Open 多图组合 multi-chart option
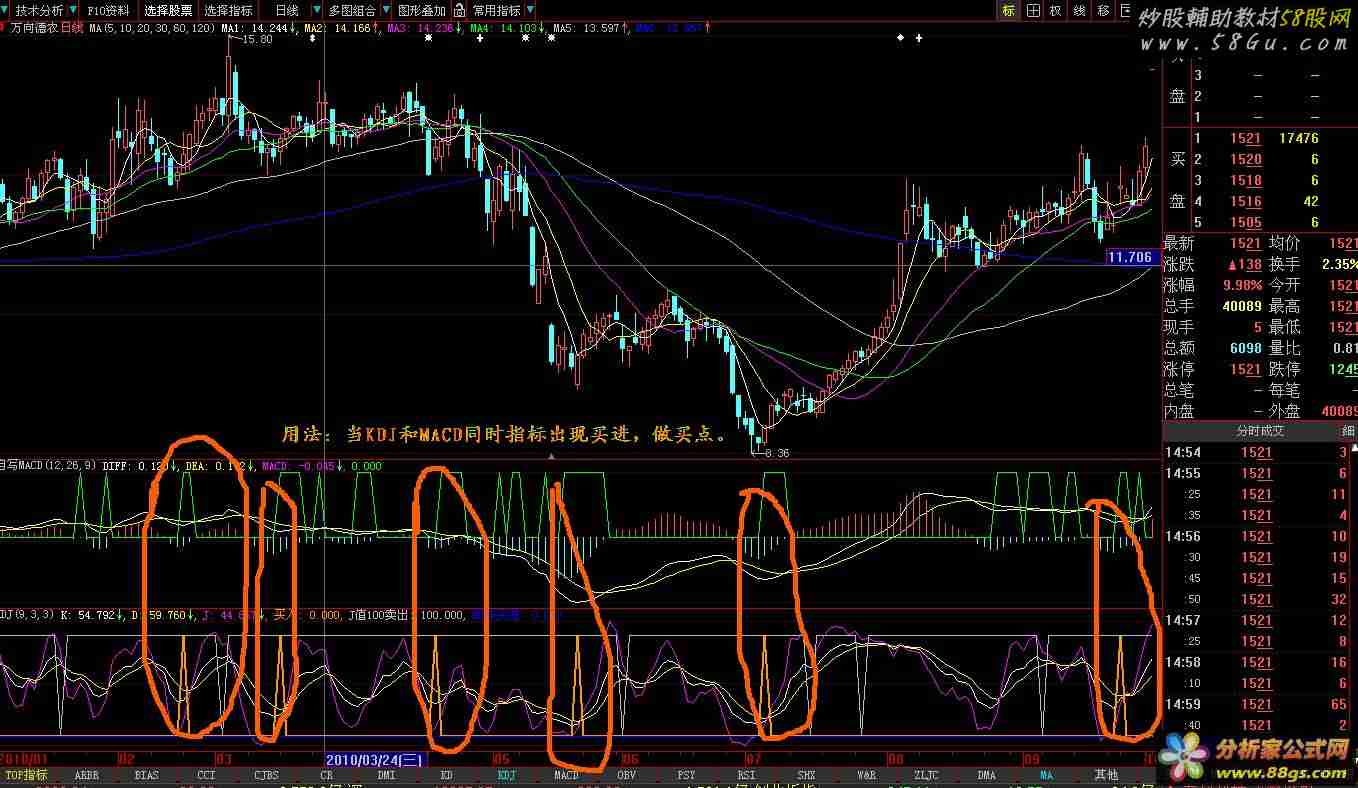The width and height of the screenshot is (1358, 788). 352,11
